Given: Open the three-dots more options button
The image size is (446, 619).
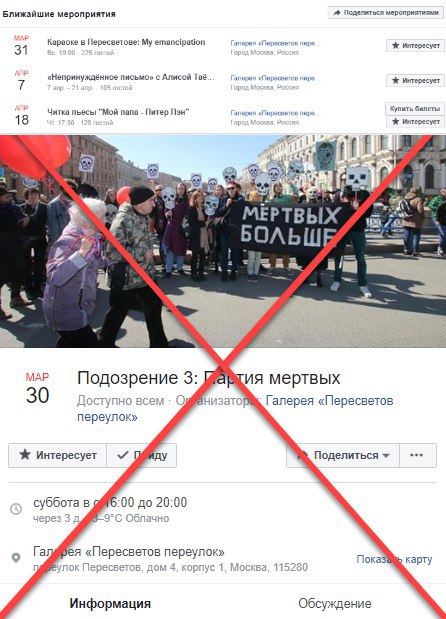Looking at the screenshot, I should click(418, 455).
